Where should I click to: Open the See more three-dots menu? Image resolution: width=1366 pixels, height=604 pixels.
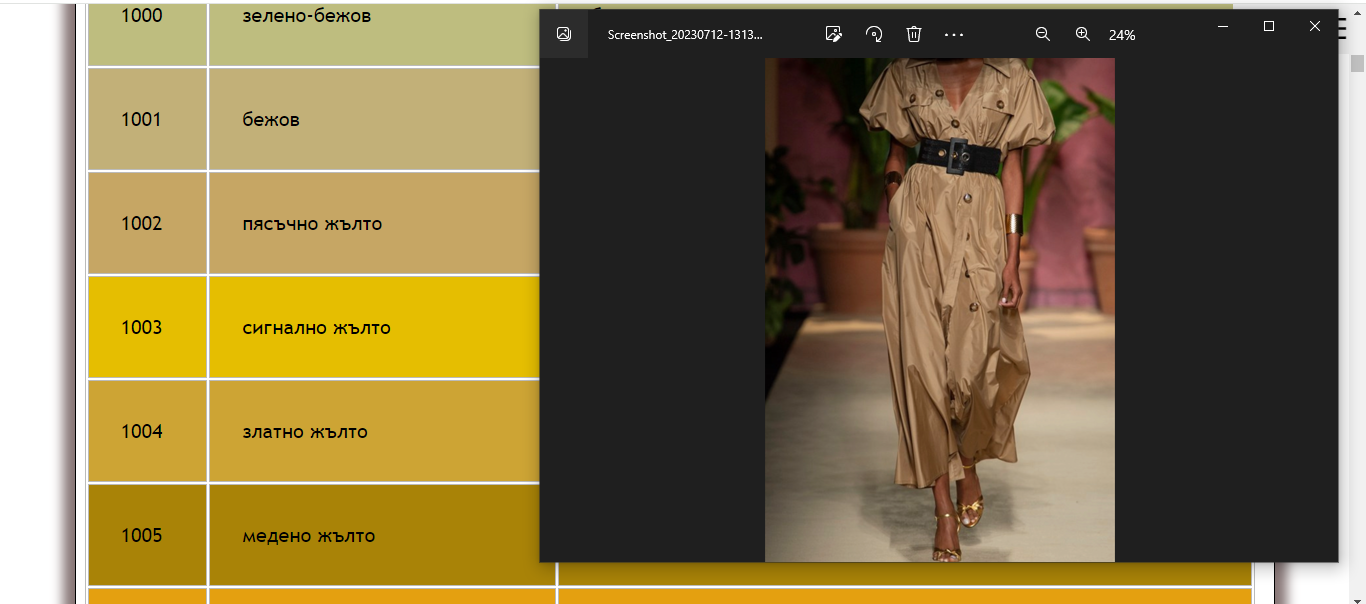pyautogui.click(x=954, y=34)
